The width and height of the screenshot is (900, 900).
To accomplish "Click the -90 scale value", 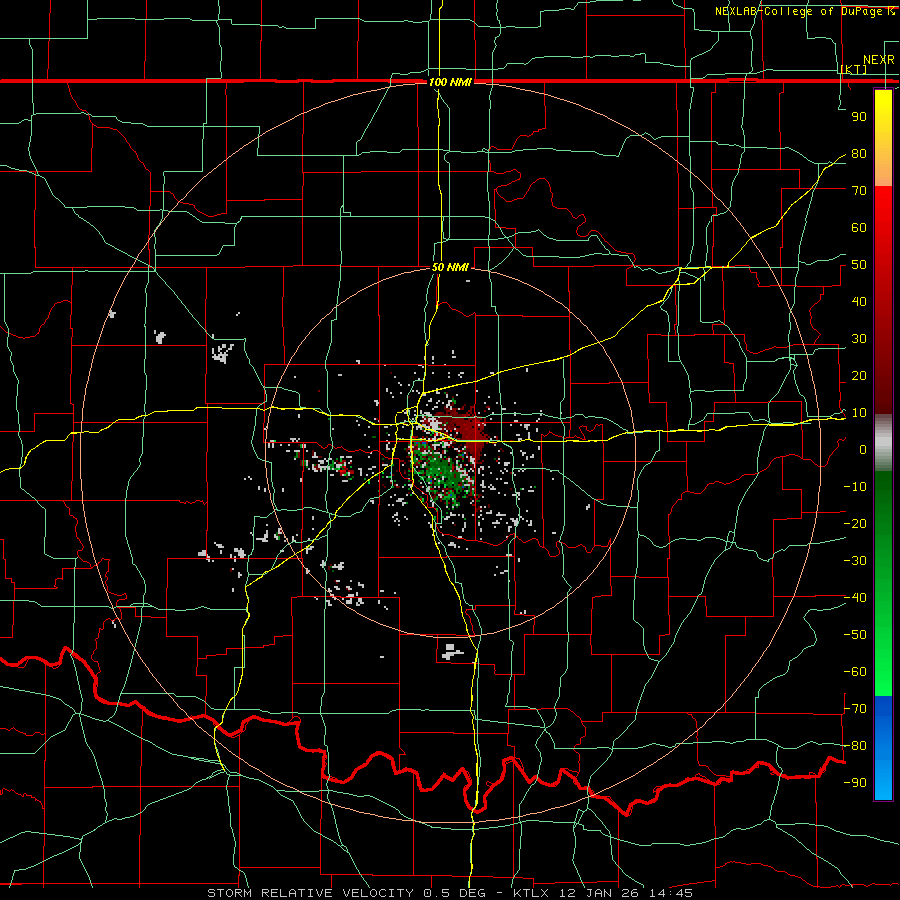I will pyautogui.click(x=855, y=783).
